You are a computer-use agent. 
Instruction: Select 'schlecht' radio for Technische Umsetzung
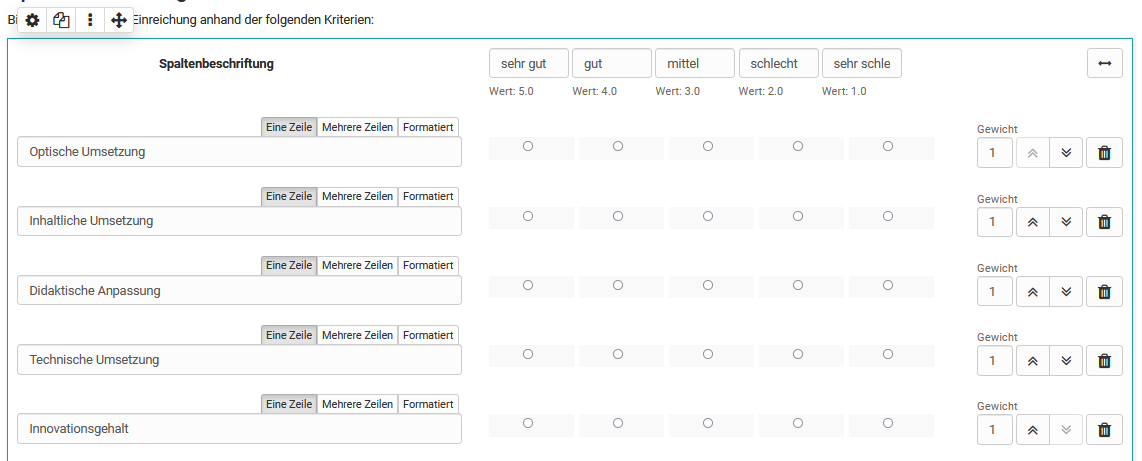point(798,354)
